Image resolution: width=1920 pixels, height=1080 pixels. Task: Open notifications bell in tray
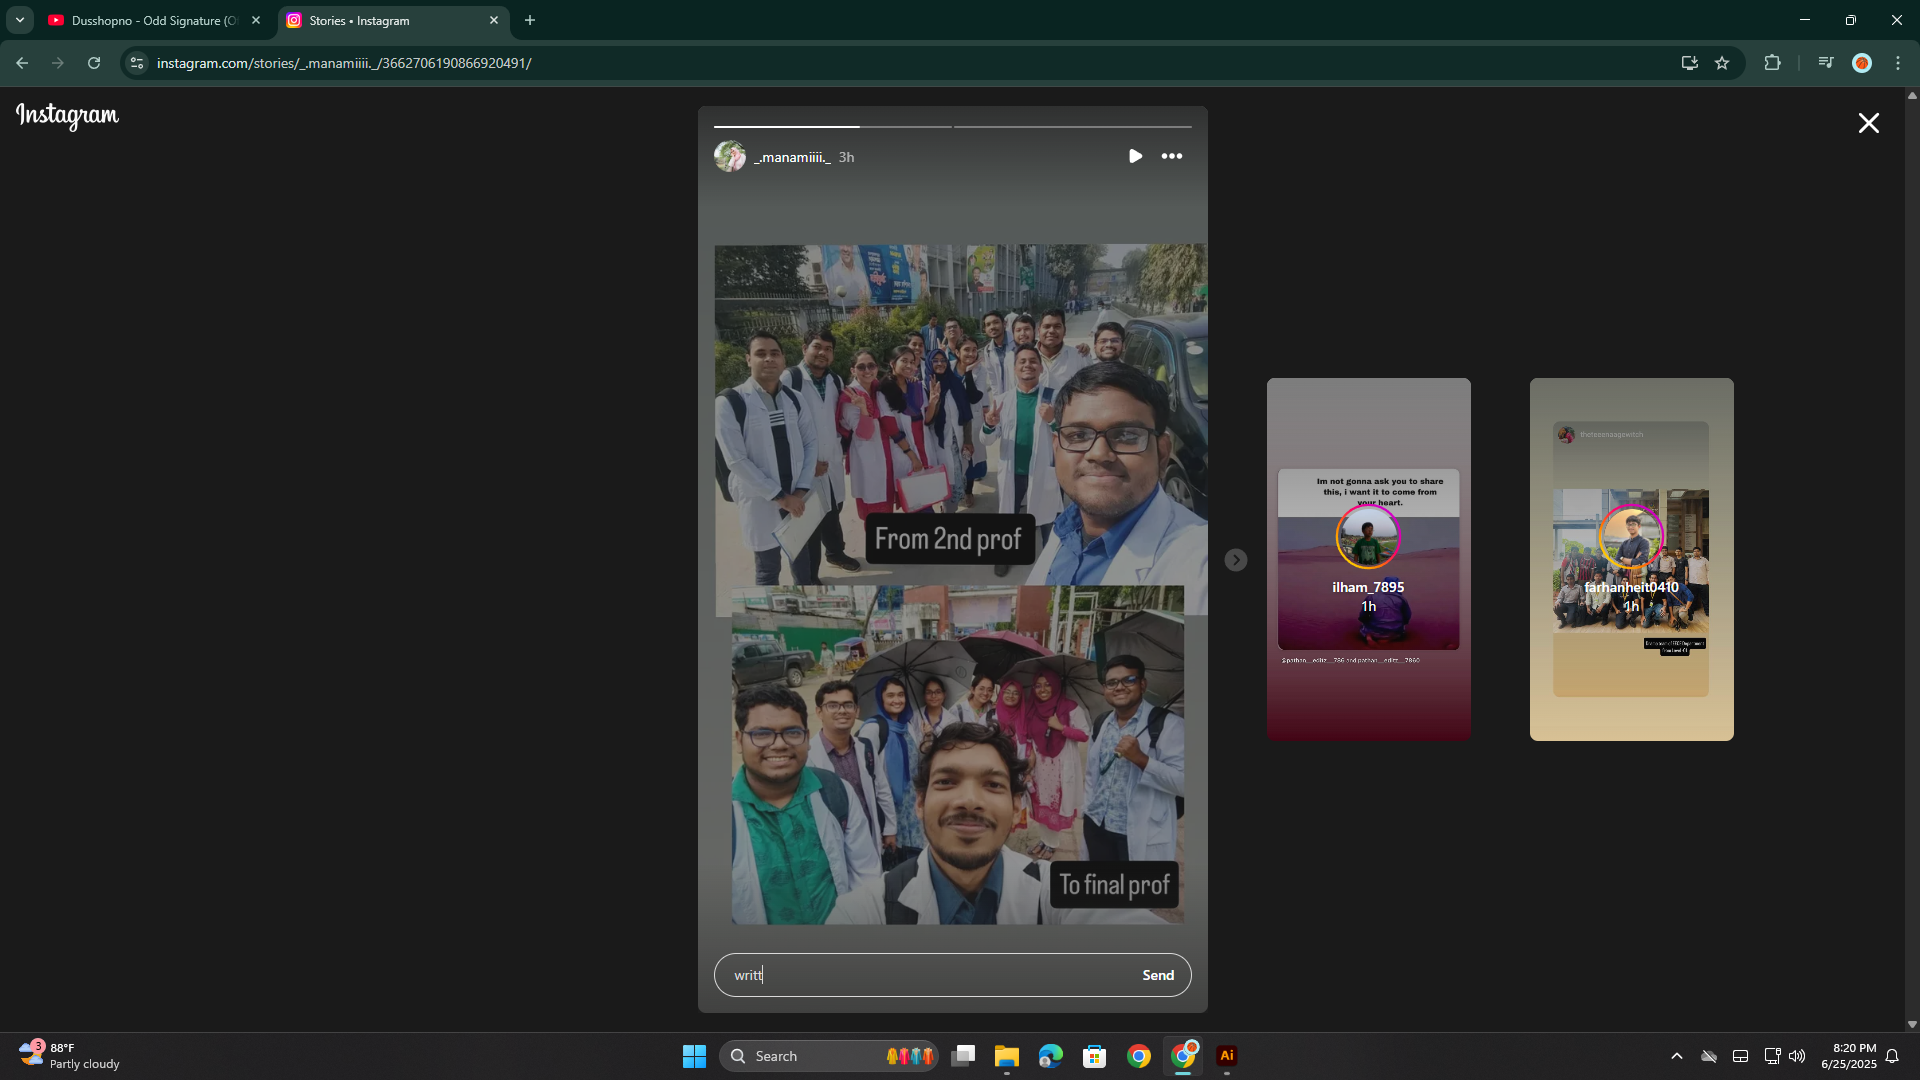[1892, 1056]
